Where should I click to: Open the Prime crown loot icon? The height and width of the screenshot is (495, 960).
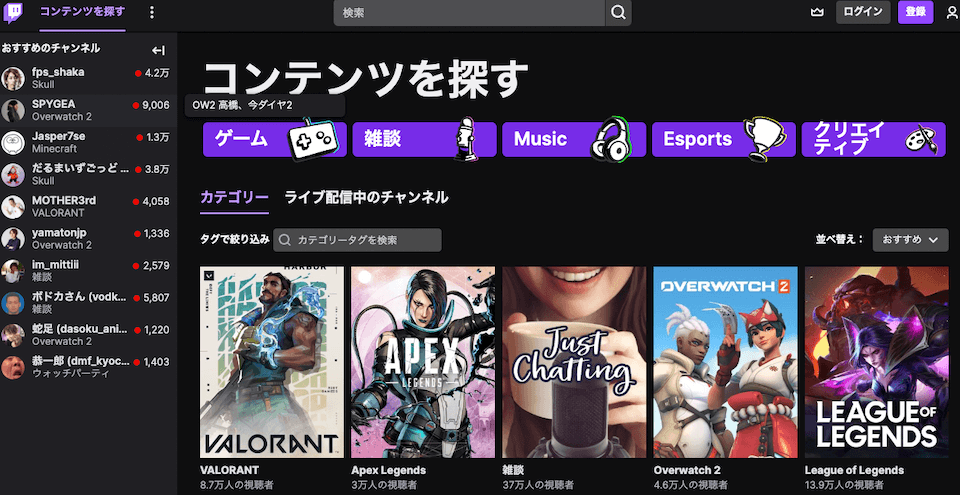(x=817, y=12)
